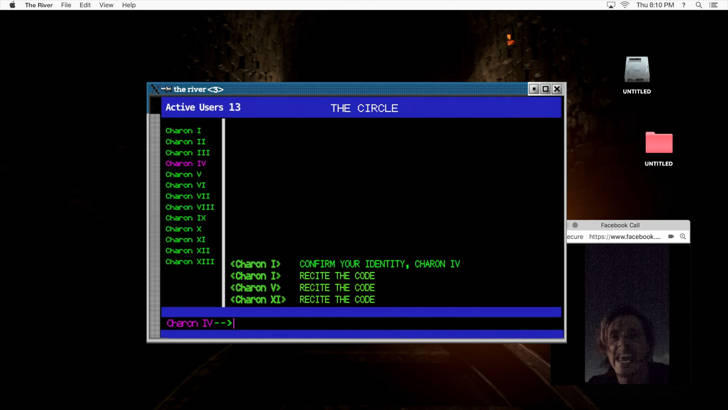The width and height of the screenshot is (728, 410).
Task: Click camera icon in Facebook Call address bar
Action: [671, 237]
